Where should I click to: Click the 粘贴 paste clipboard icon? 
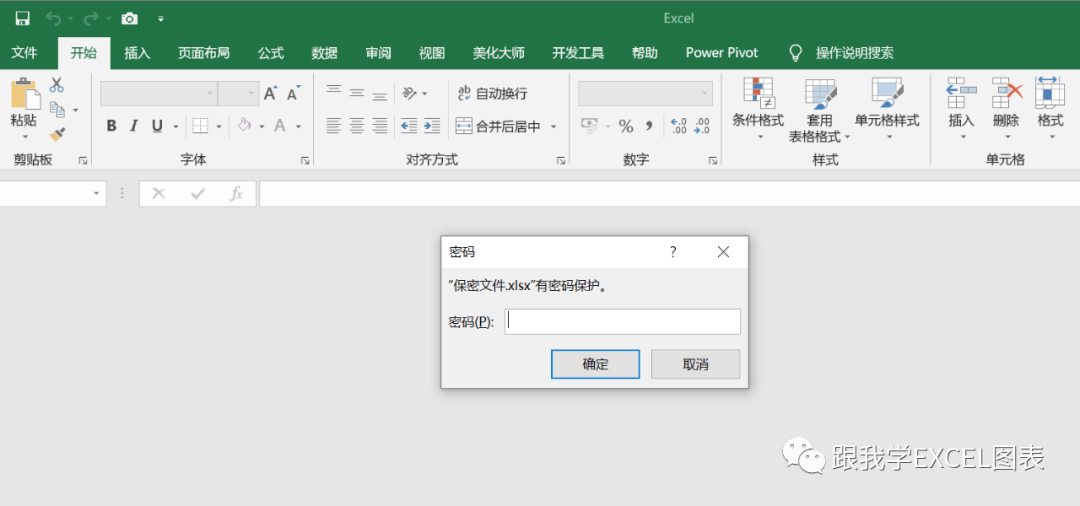pyautogui.click(x=25, y=94)
